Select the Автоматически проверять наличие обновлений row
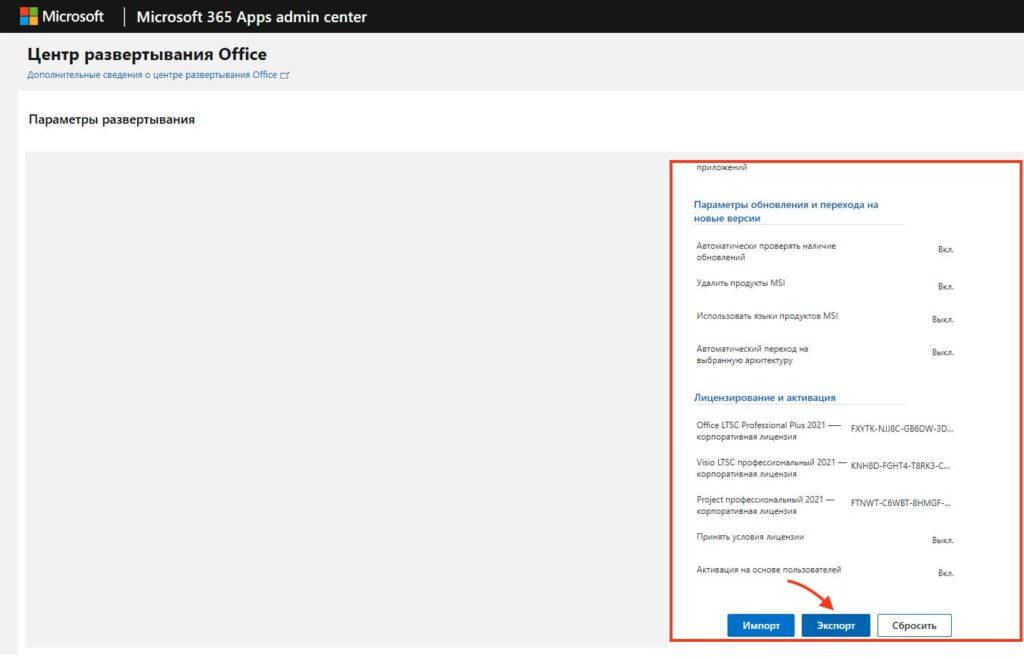The width and height of the screenshot is (1024, 659). (x=824, y=251)
